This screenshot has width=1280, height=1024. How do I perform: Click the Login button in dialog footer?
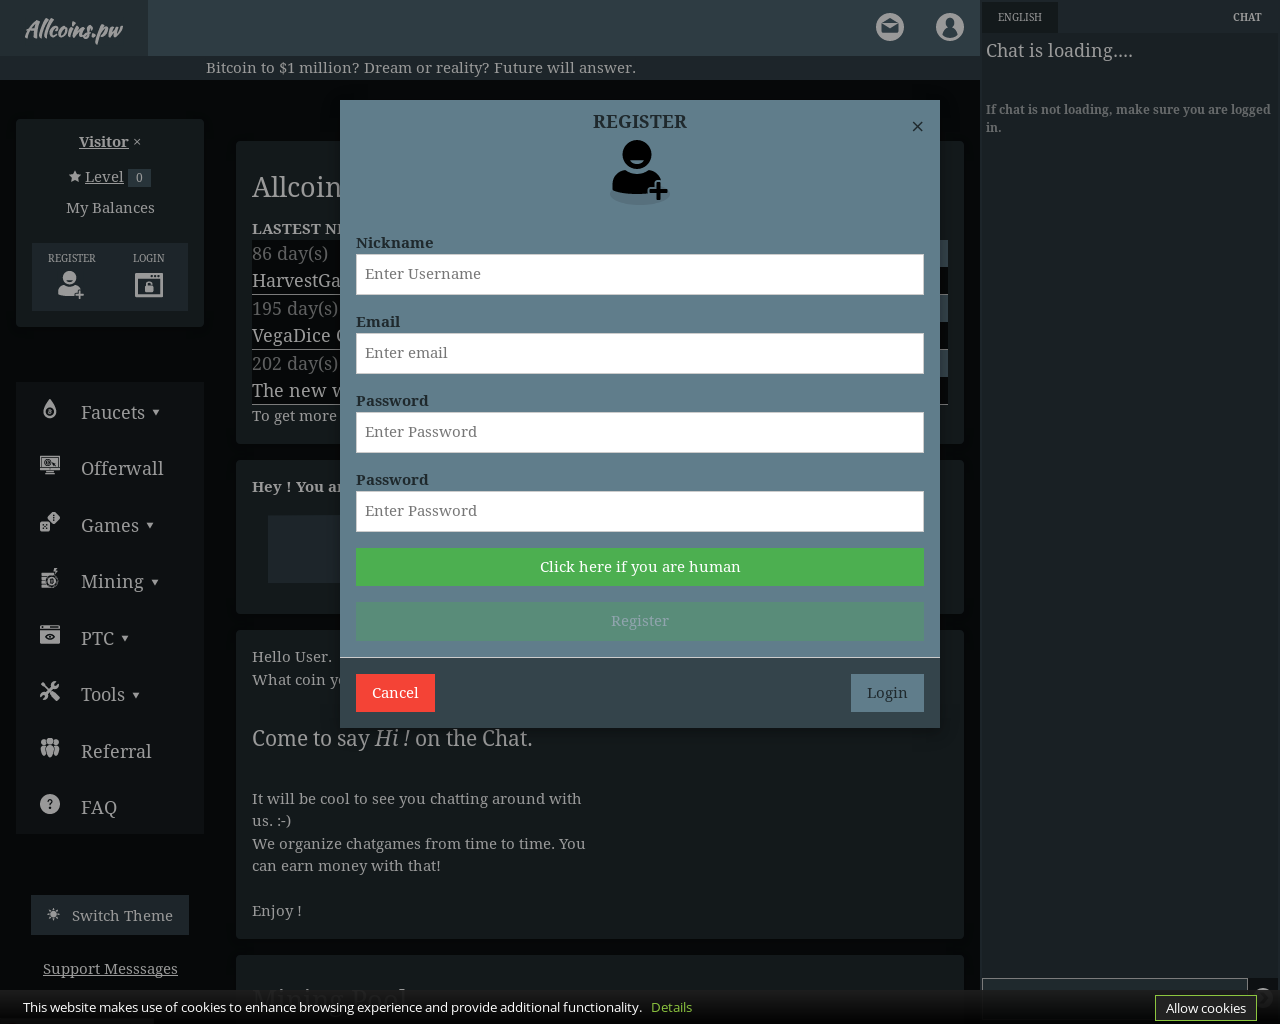(x=887, y=693)
